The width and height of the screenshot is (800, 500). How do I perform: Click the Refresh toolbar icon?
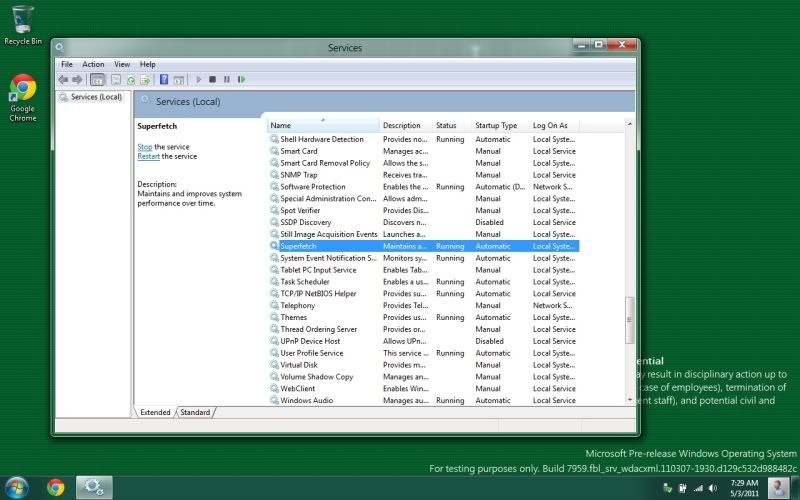(131, 80)
